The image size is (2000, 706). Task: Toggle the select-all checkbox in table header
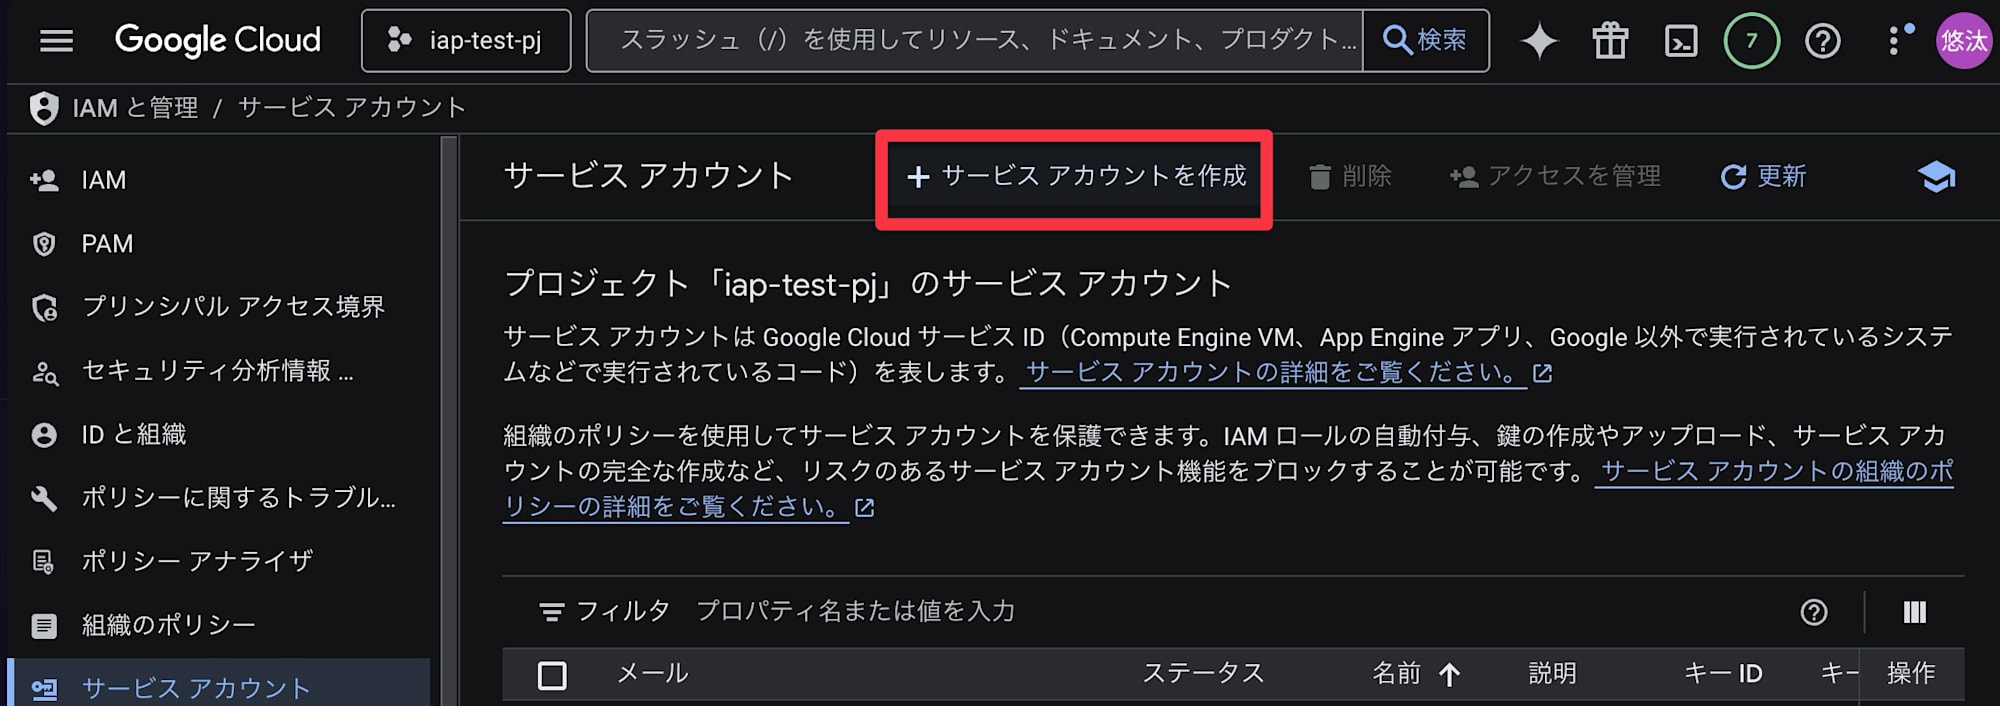pos(552,675)
